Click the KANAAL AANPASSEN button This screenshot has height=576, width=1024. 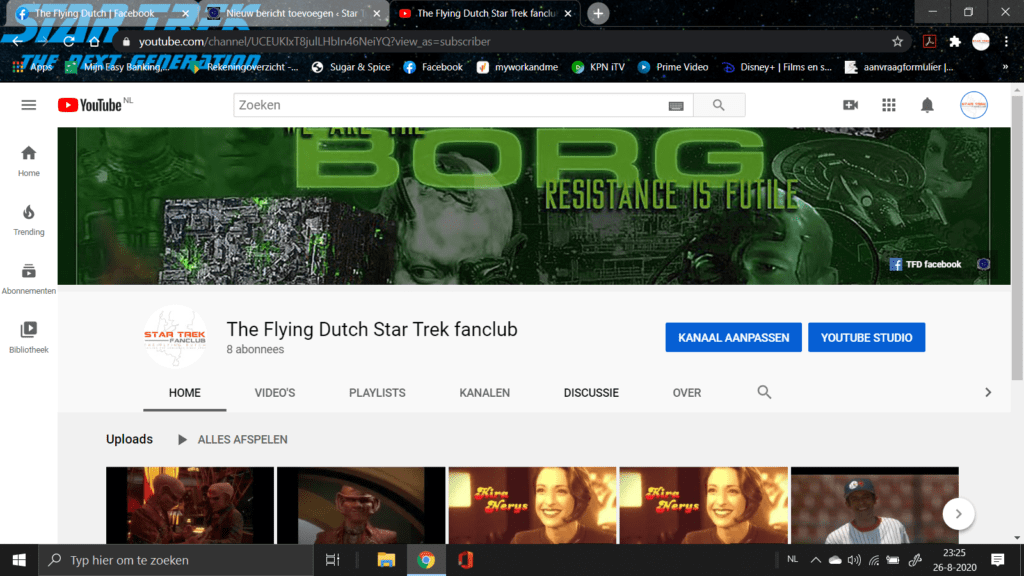point(733,338)
